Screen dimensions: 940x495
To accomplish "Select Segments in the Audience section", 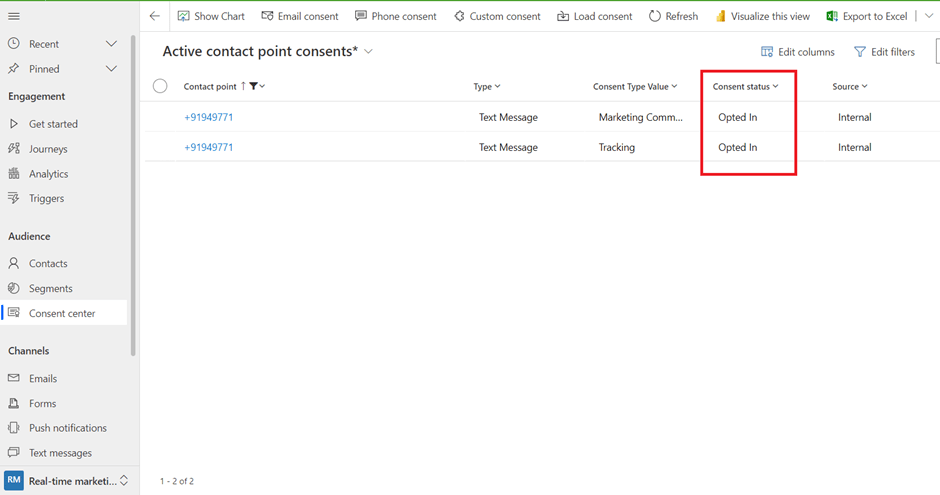I will 50,288.
